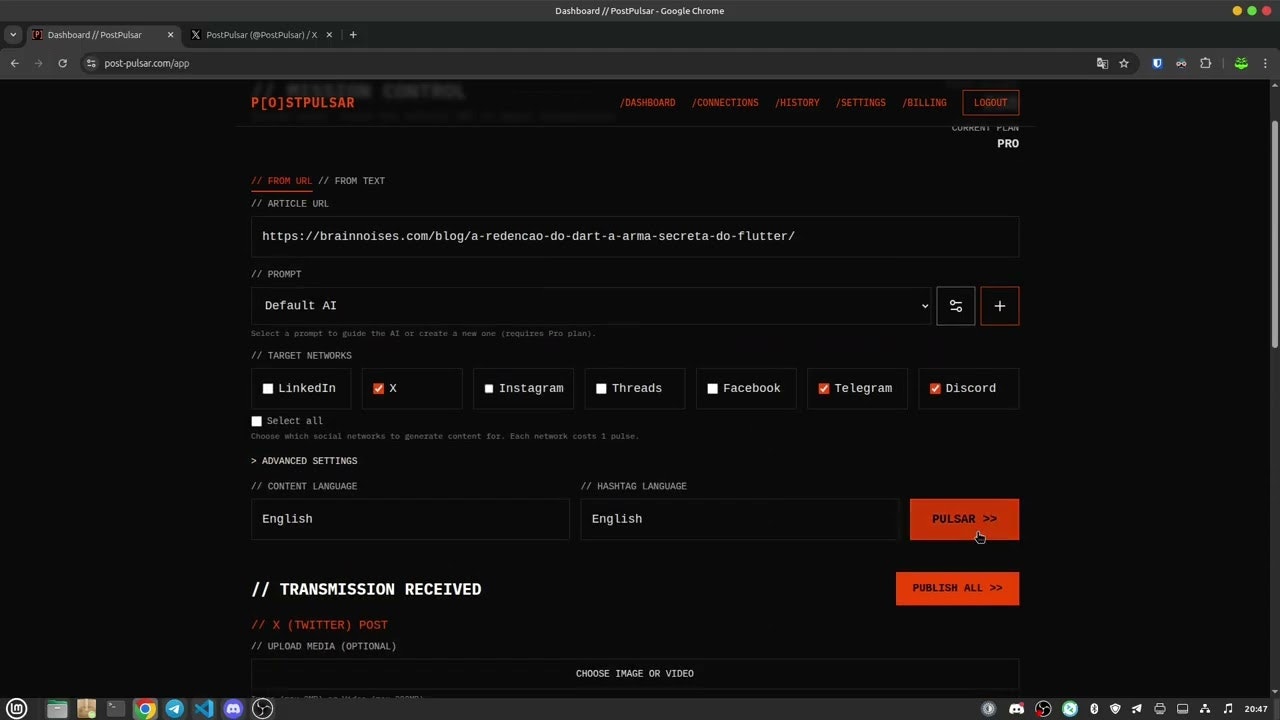
Task: Close the Dashboard // PostPulsar tab
Action: [170, 35]
